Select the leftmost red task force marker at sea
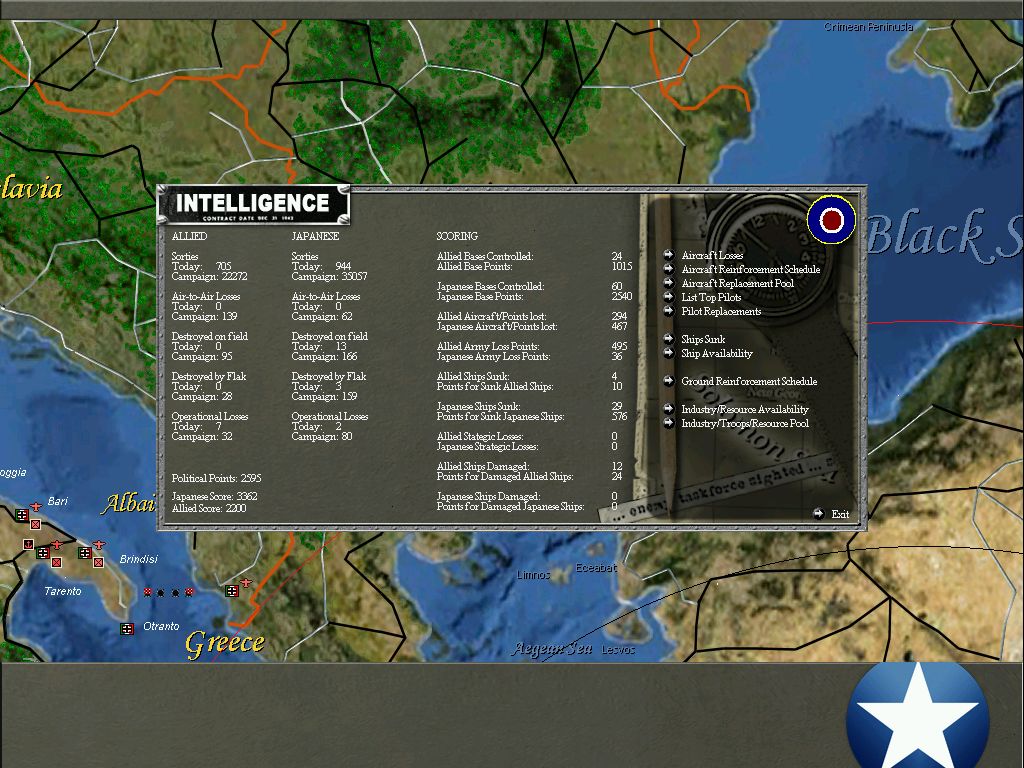 [148, 592]
